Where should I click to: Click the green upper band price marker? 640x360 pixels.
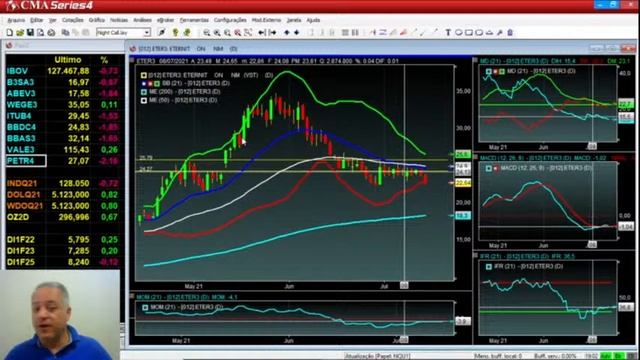[463, 154]
